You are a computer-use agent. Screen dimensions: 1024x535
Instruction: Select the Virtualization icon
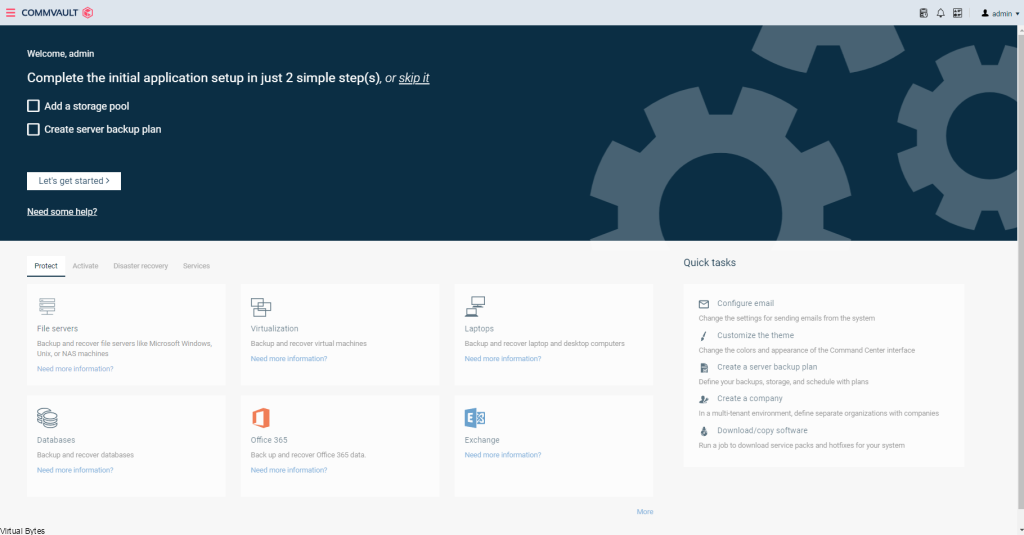tap(261, 307)
